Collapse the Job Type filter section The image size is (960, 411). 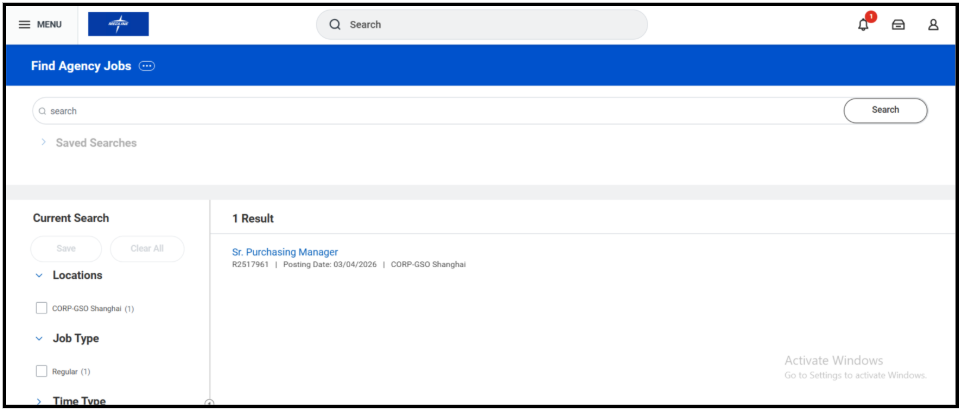pyautogui.click(x=39, y=339)
